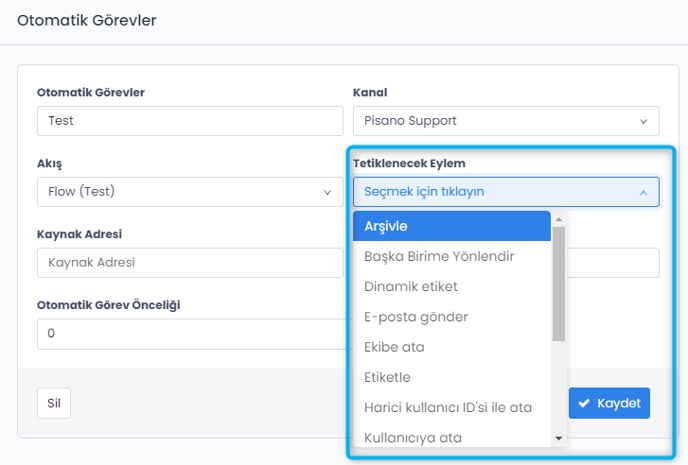Viewport: 688px width, 465px height.
Task: Select the Dinamik etiket option
Action: pos(451,286)
